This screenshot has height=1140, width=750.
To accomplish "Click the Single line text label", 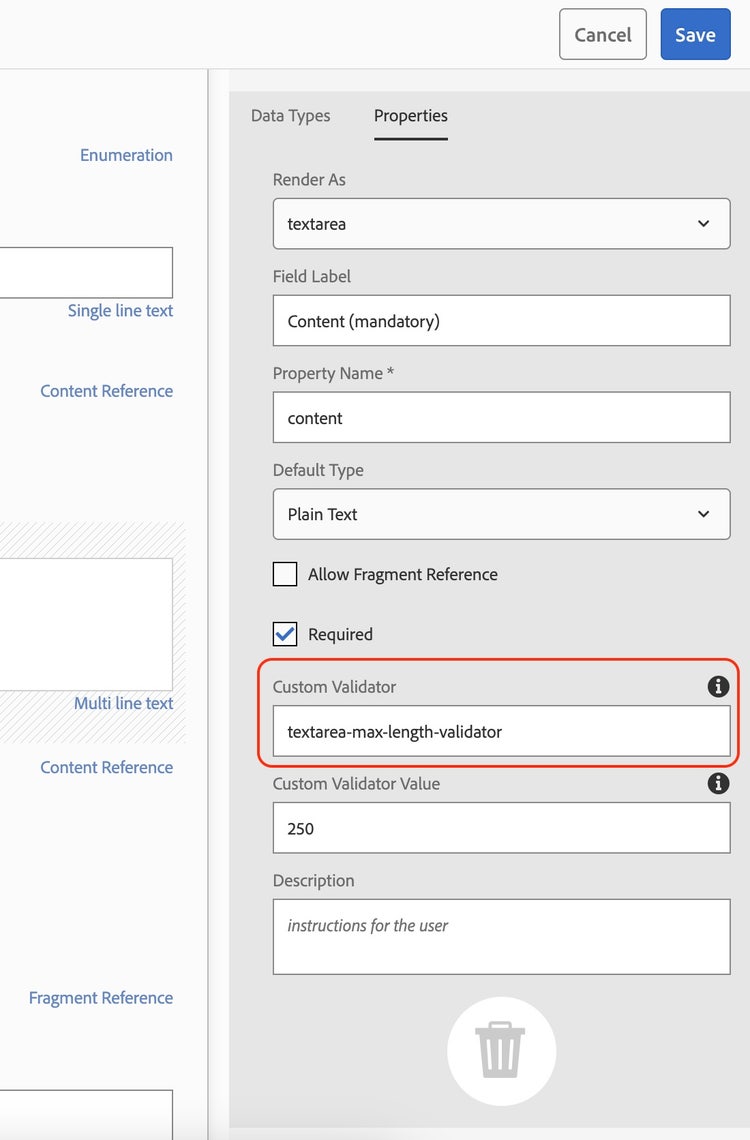I will pos(120,311).
